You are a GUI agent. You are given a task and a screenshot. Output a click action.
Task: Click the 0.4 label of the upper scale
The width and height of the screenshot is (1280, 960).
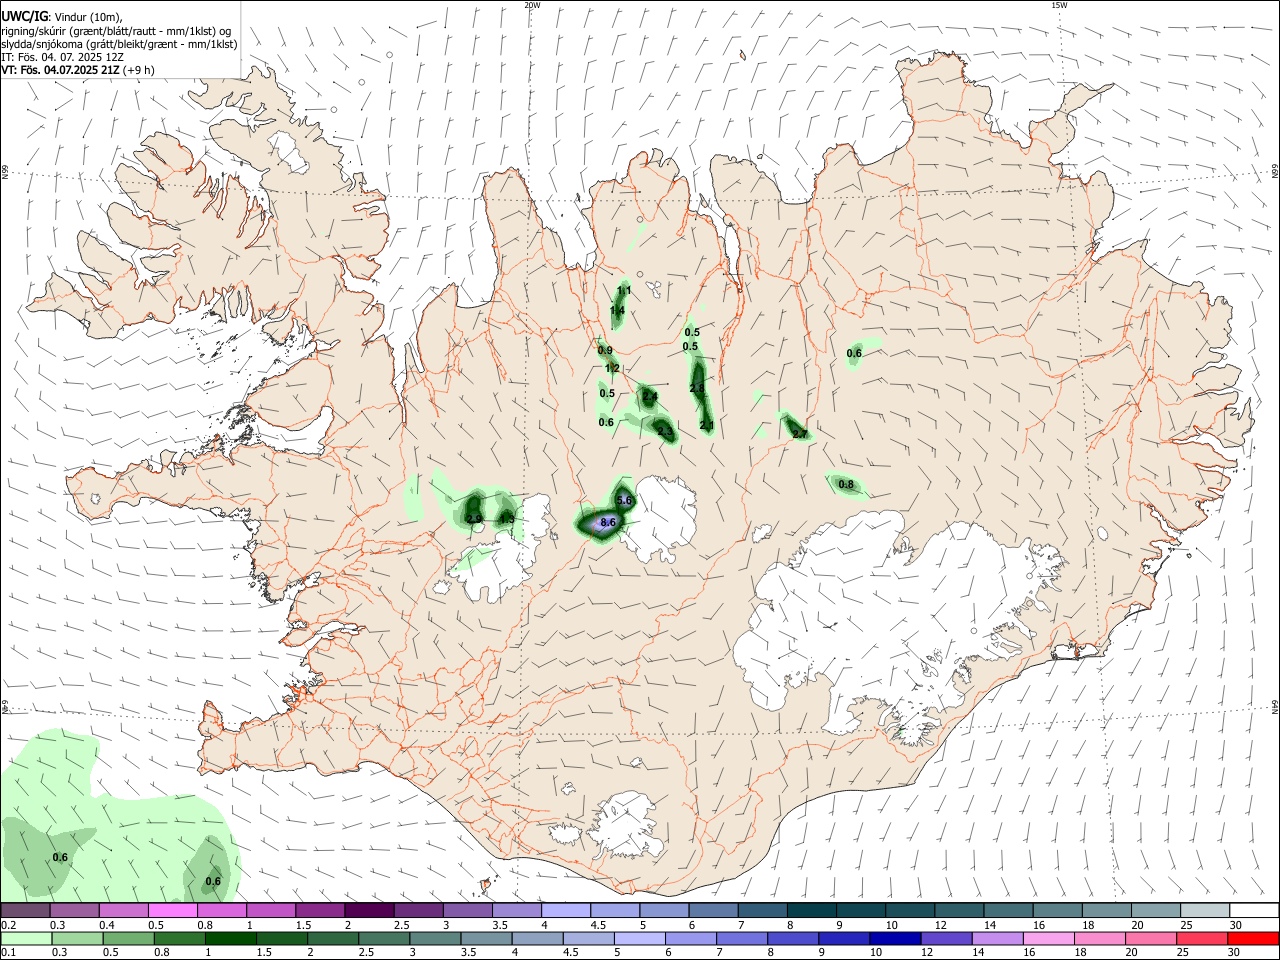[x=107, y=925]
